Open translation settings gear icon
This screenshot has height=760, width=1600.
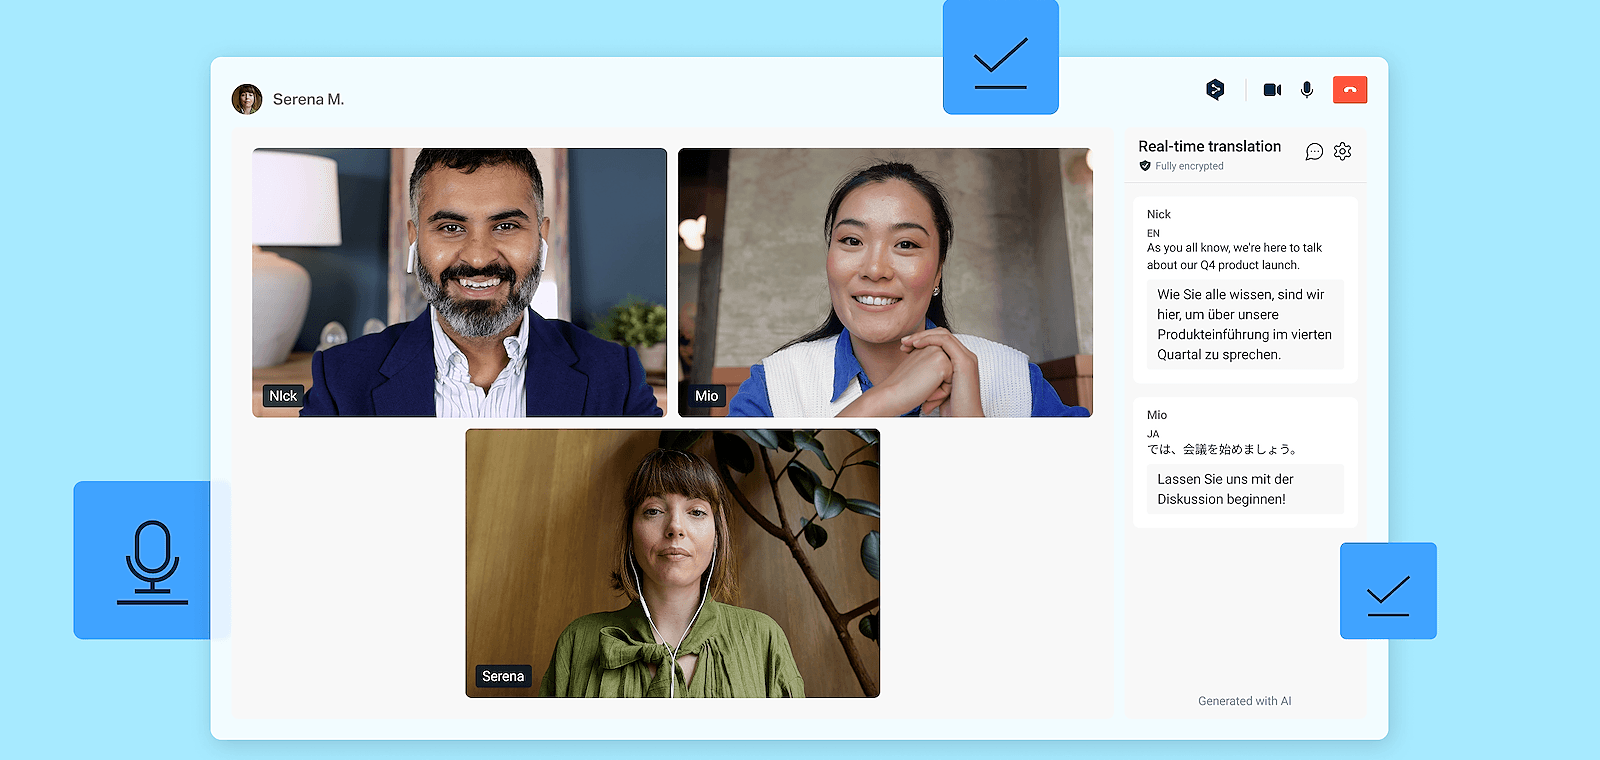(x=1343, y=151)
